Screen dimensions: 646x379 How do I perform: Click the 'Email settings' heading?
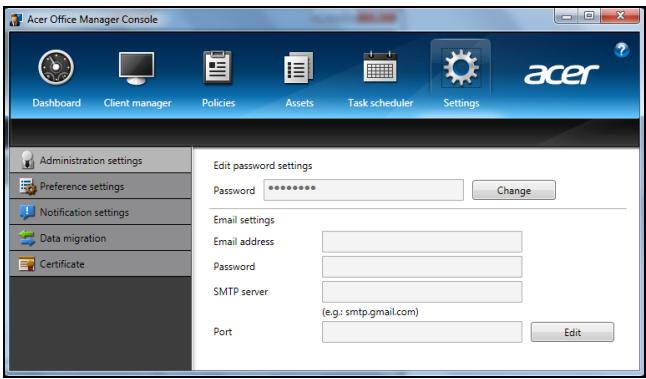(x=244, y=220)
